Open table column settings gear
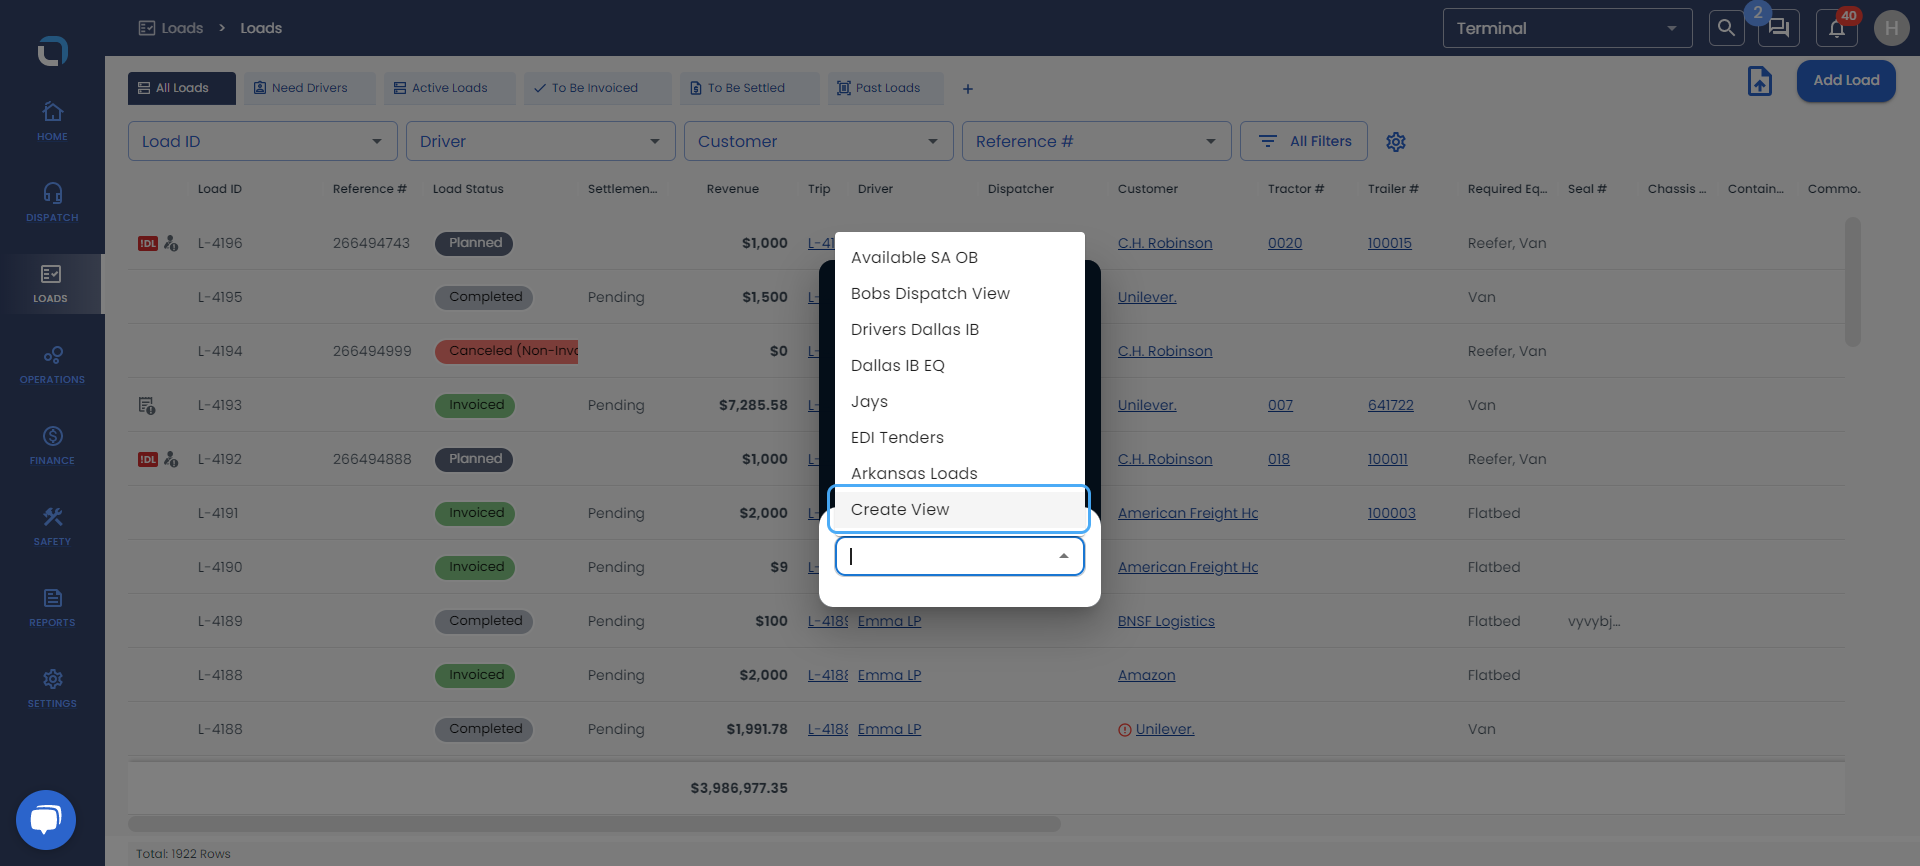This screenshot has height=866, width=1920. (1396, 142)
